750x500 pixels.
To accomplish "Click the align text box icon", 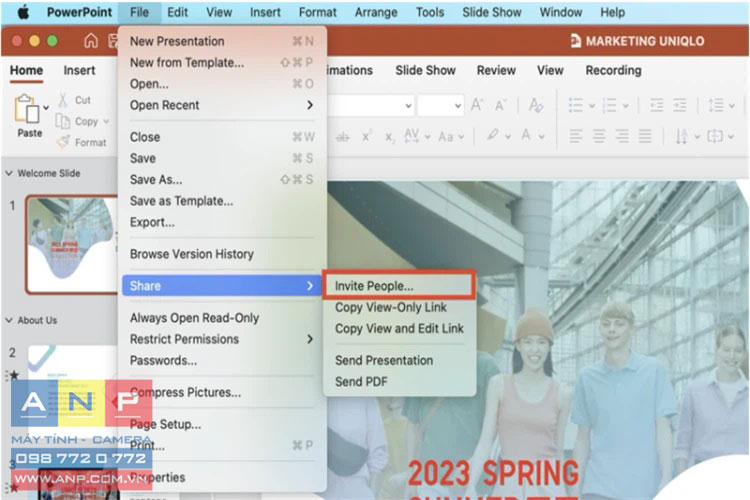I will tap(715, 136).
